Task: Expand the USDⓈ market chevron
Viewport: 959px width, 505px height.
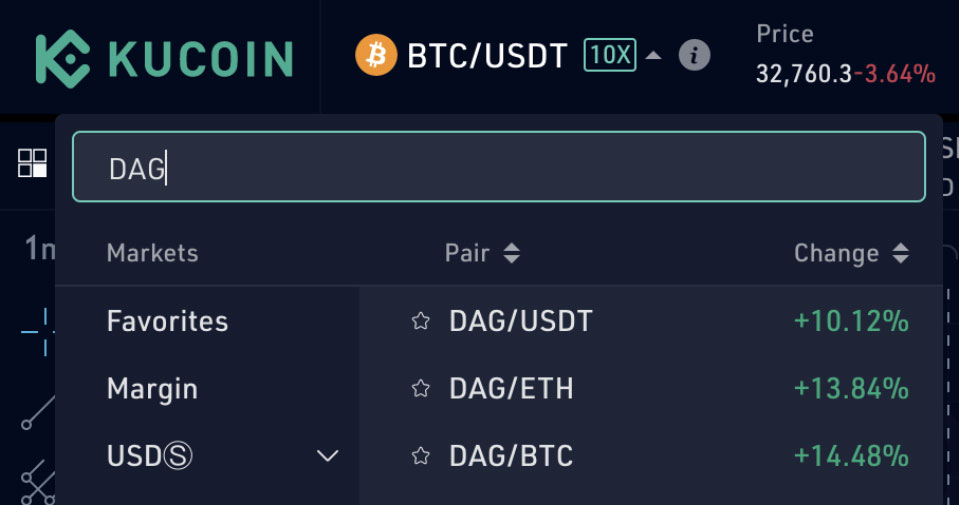Action: (x=327, y=456)
